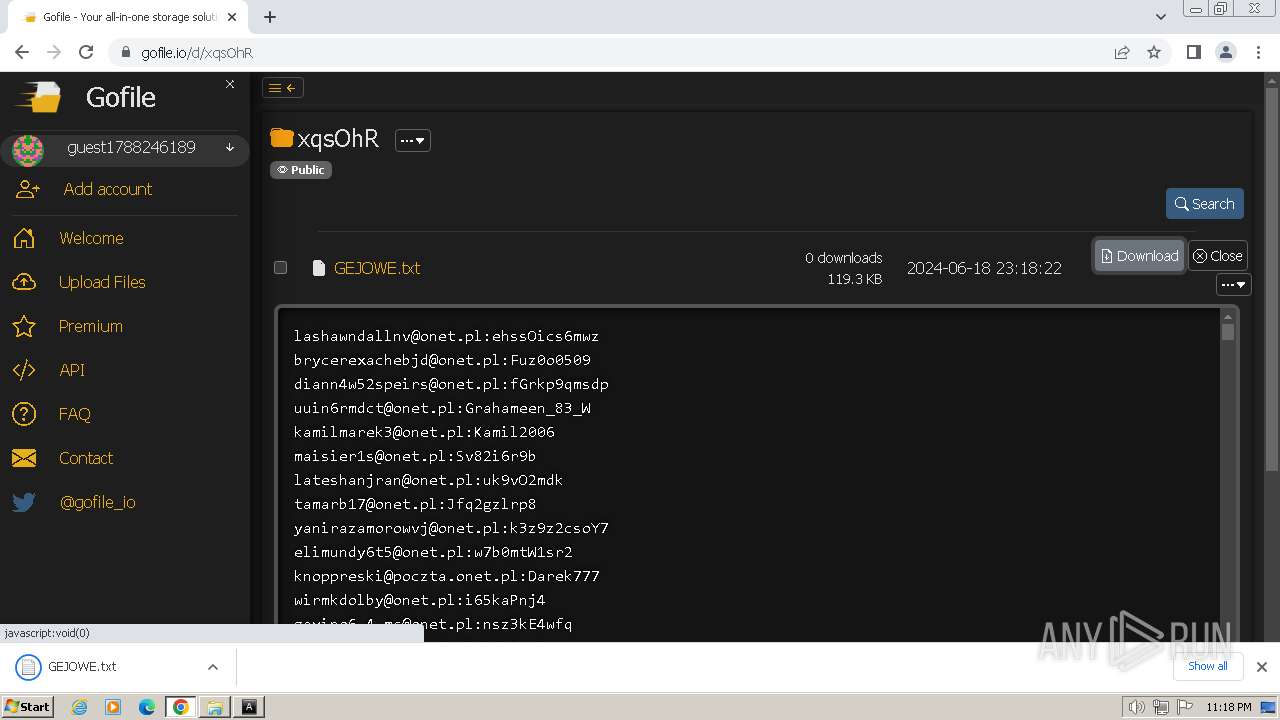Bookmark this page with the star icon

(x=1154, y=53)
